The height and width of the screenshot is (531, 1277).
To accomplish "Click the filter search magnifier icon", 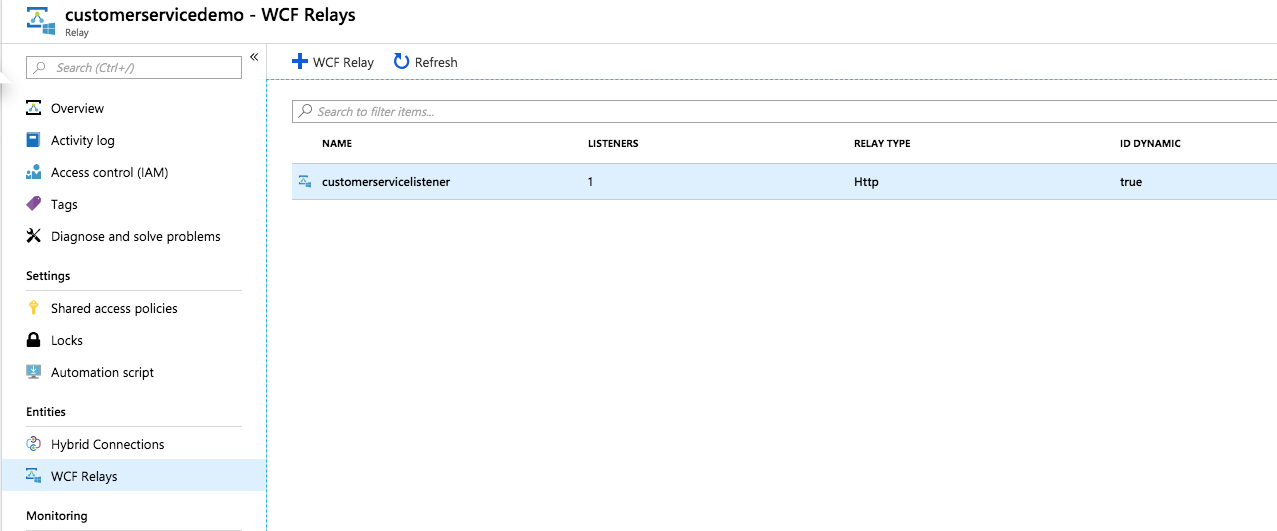I will coord(305,111).
